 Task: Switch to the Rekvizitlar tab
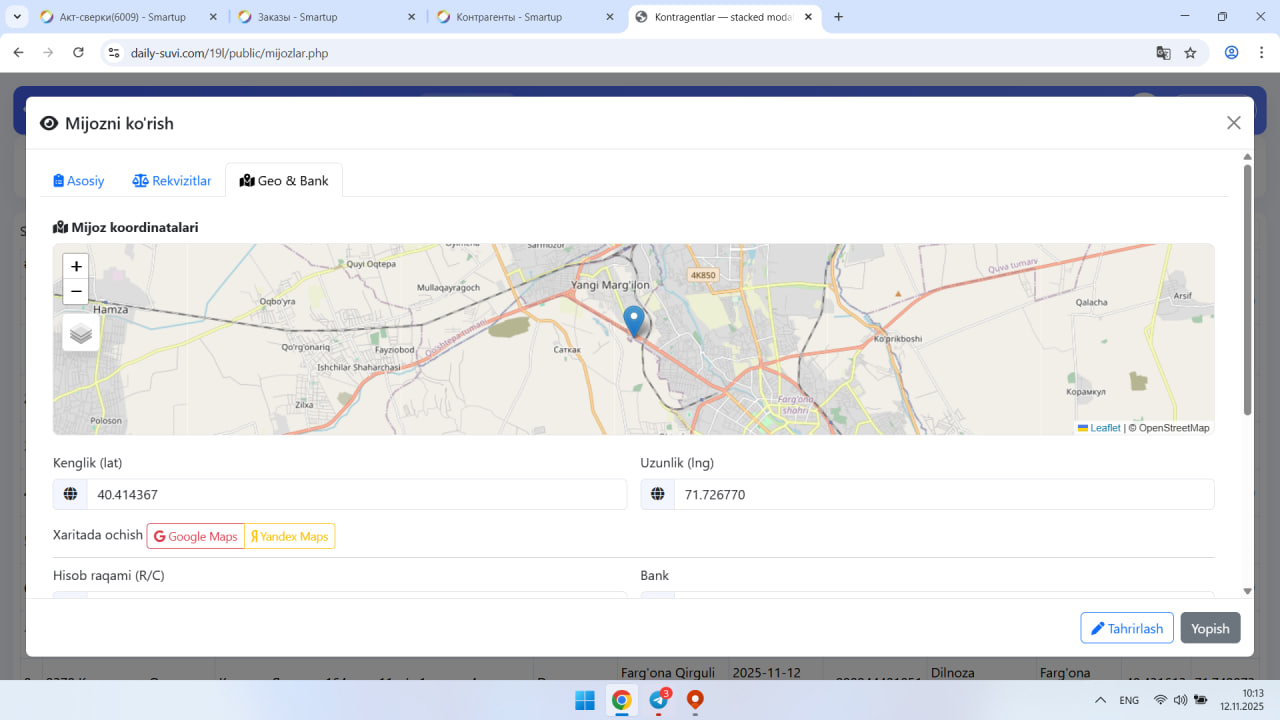tap(172, 181)
